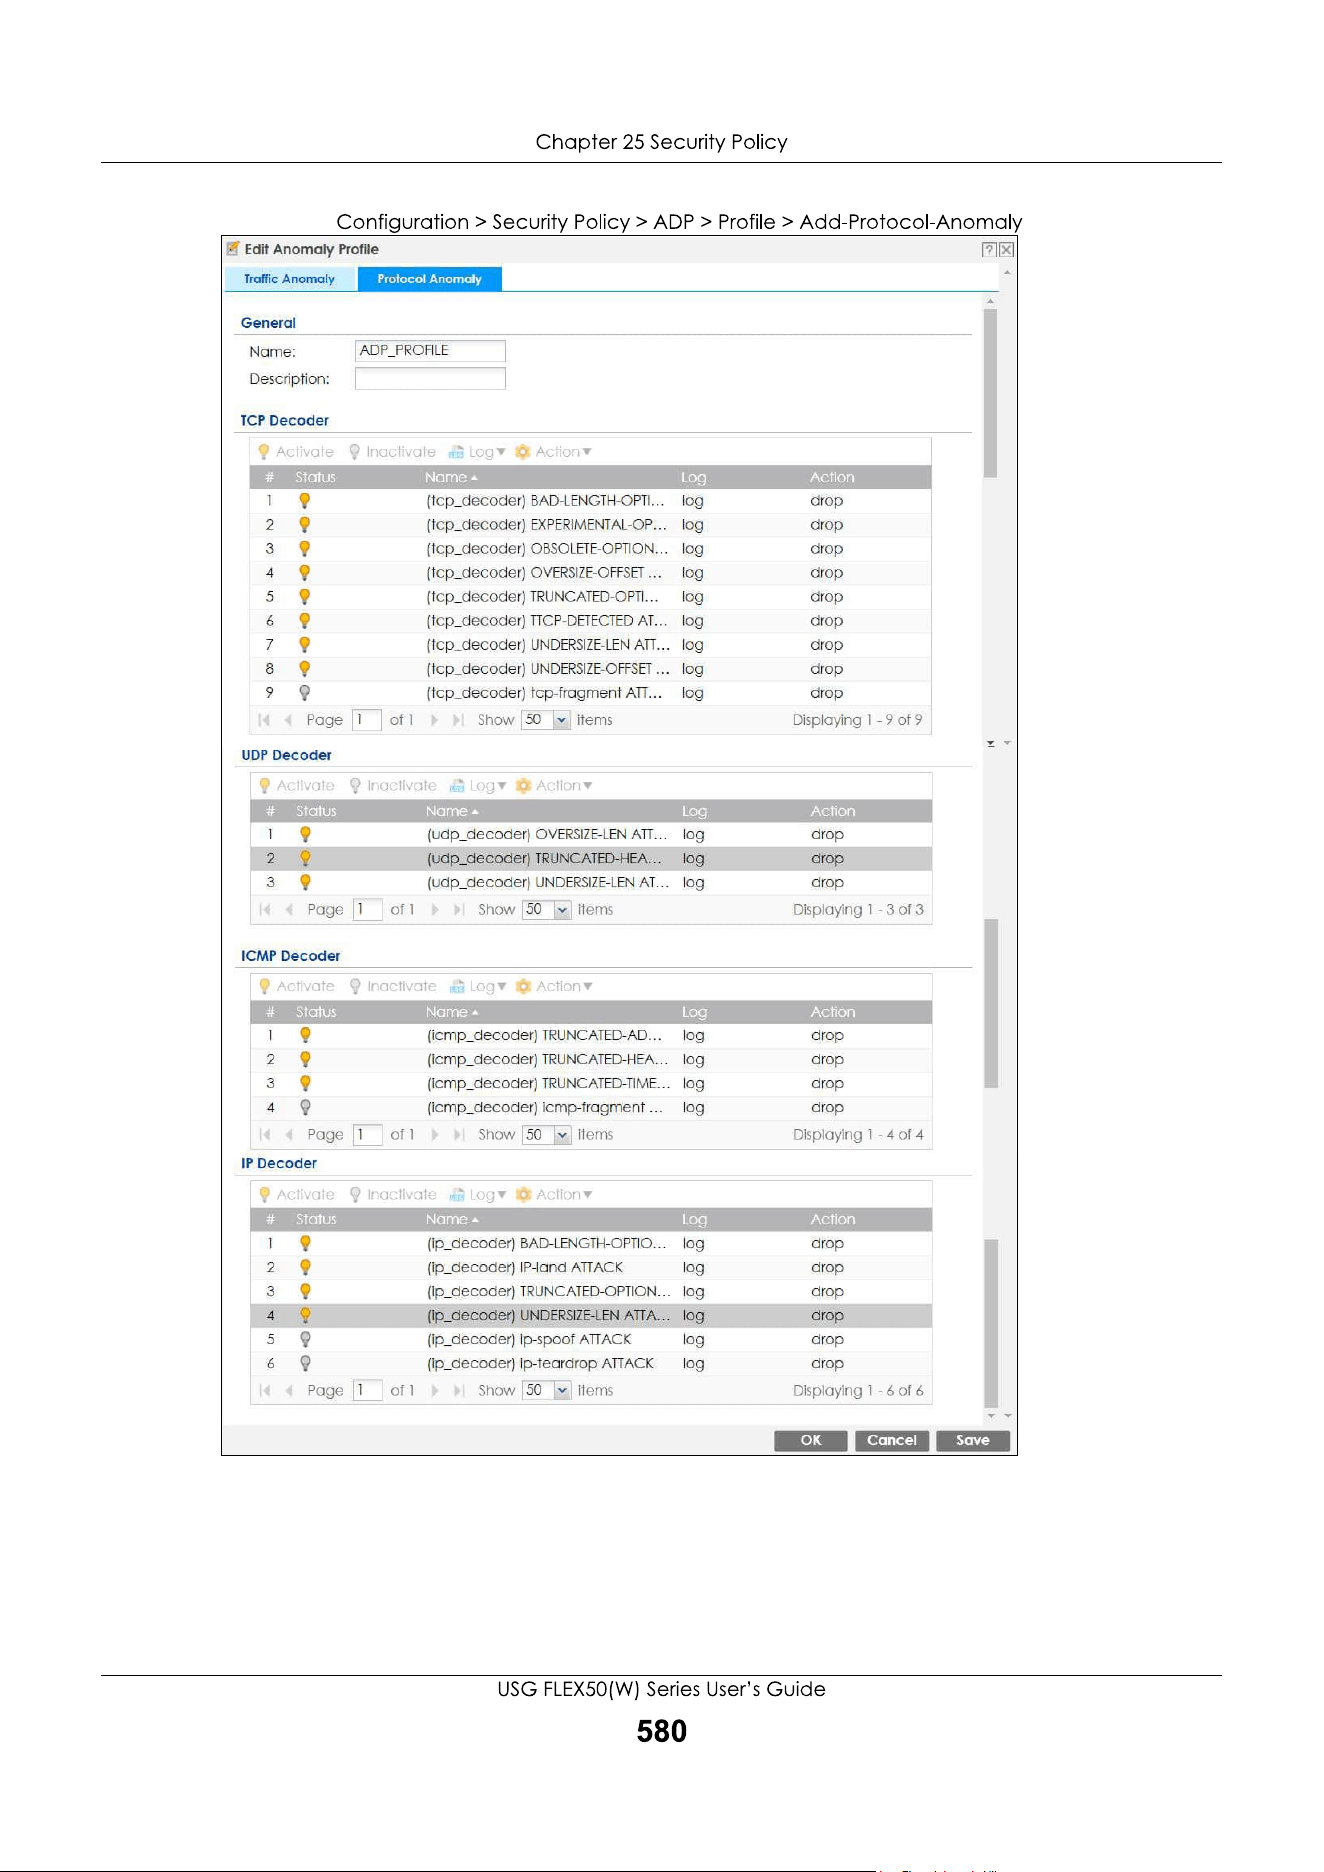Click the OK button

coord(811,1441)
